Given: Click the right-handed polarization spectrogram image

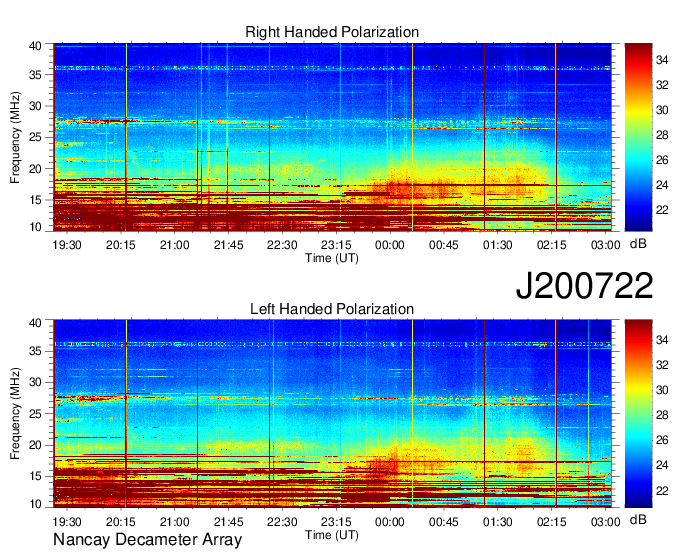Looking at the screenshot, I should click(332, 137).
